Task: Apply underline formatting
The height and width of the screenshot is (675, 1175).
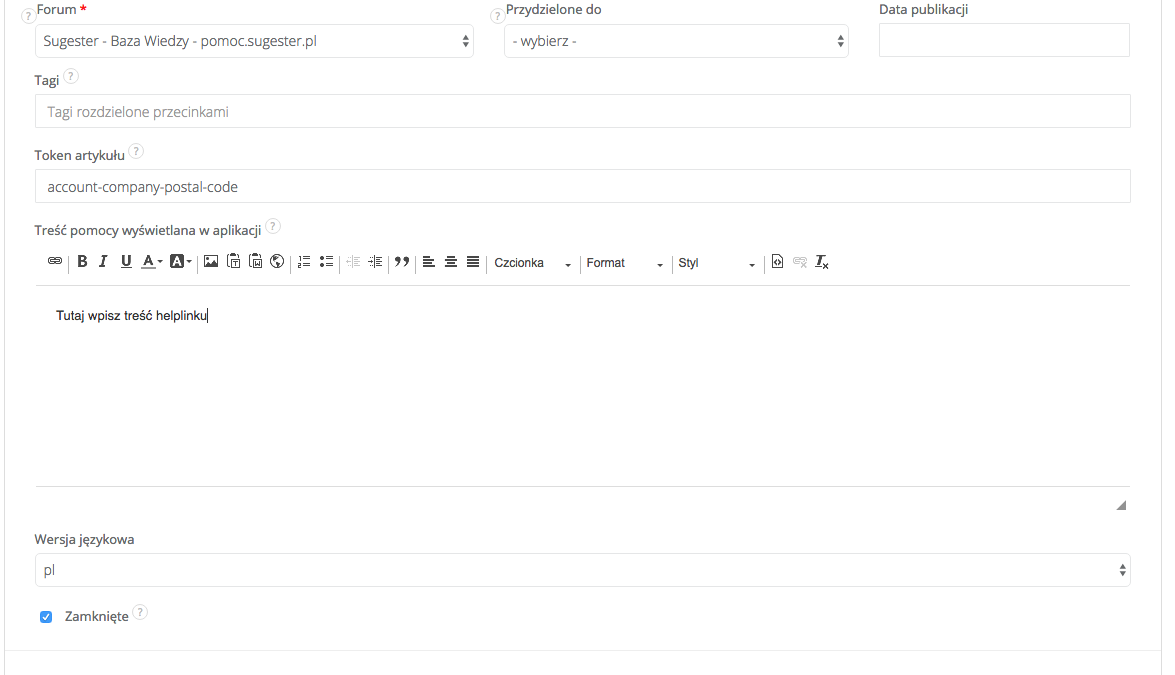Action: coord(125,262)
